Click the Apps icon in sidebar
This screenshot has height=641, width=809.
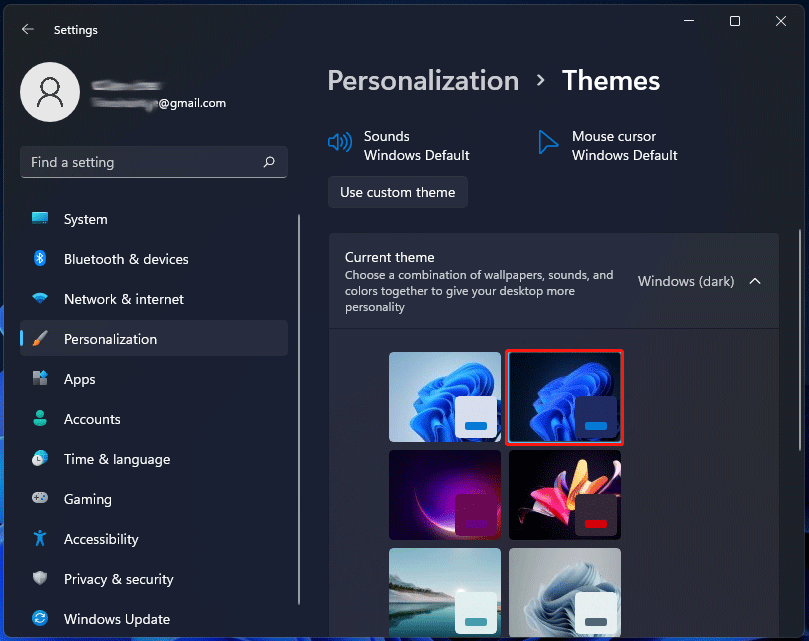(x=40, y=378)
